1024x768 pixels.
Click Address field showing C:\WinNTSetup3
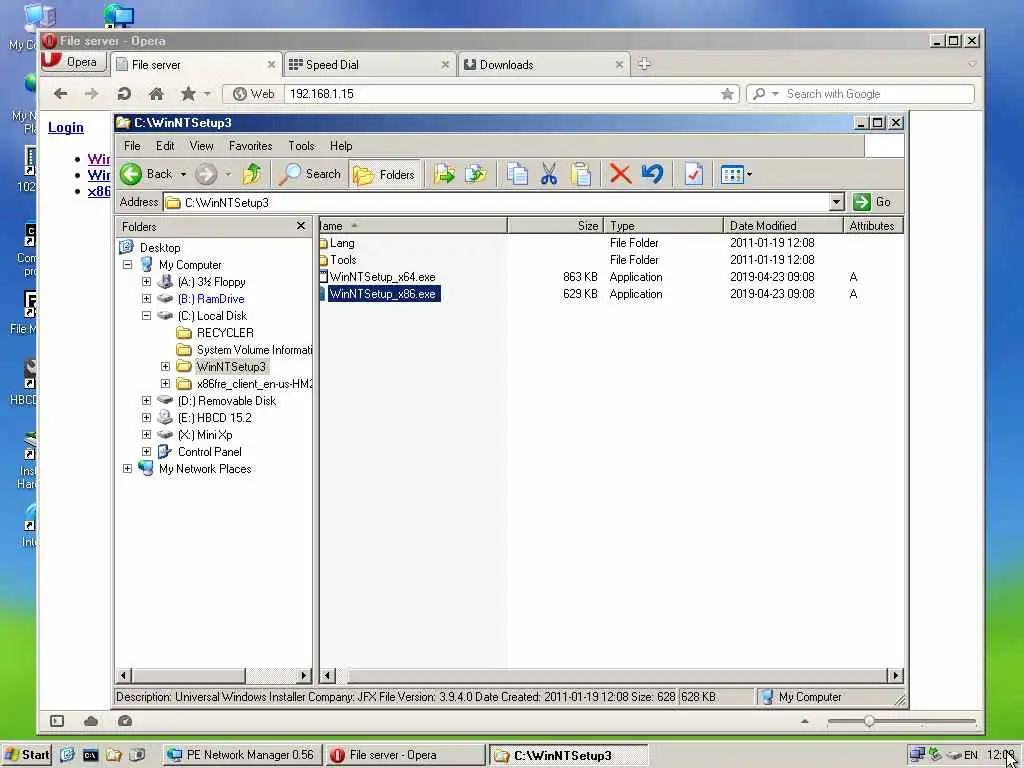(x=496, y=202)
